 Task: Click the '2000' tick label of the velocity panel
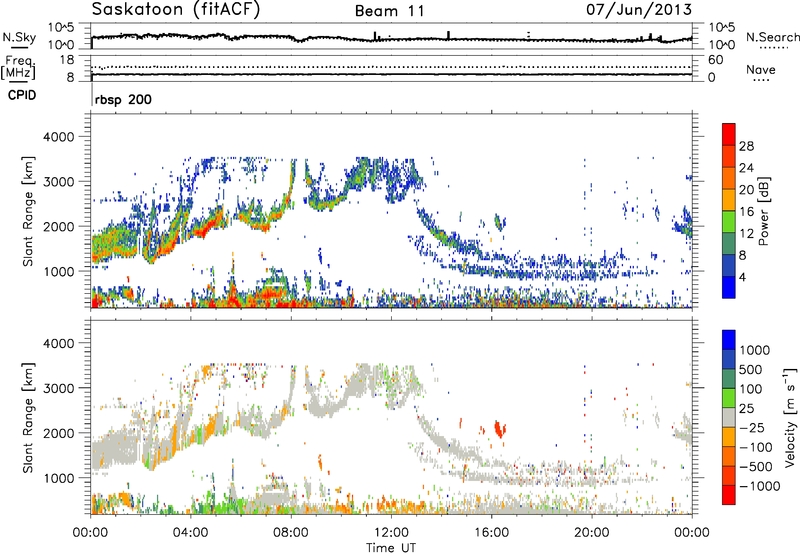point(58,433)
